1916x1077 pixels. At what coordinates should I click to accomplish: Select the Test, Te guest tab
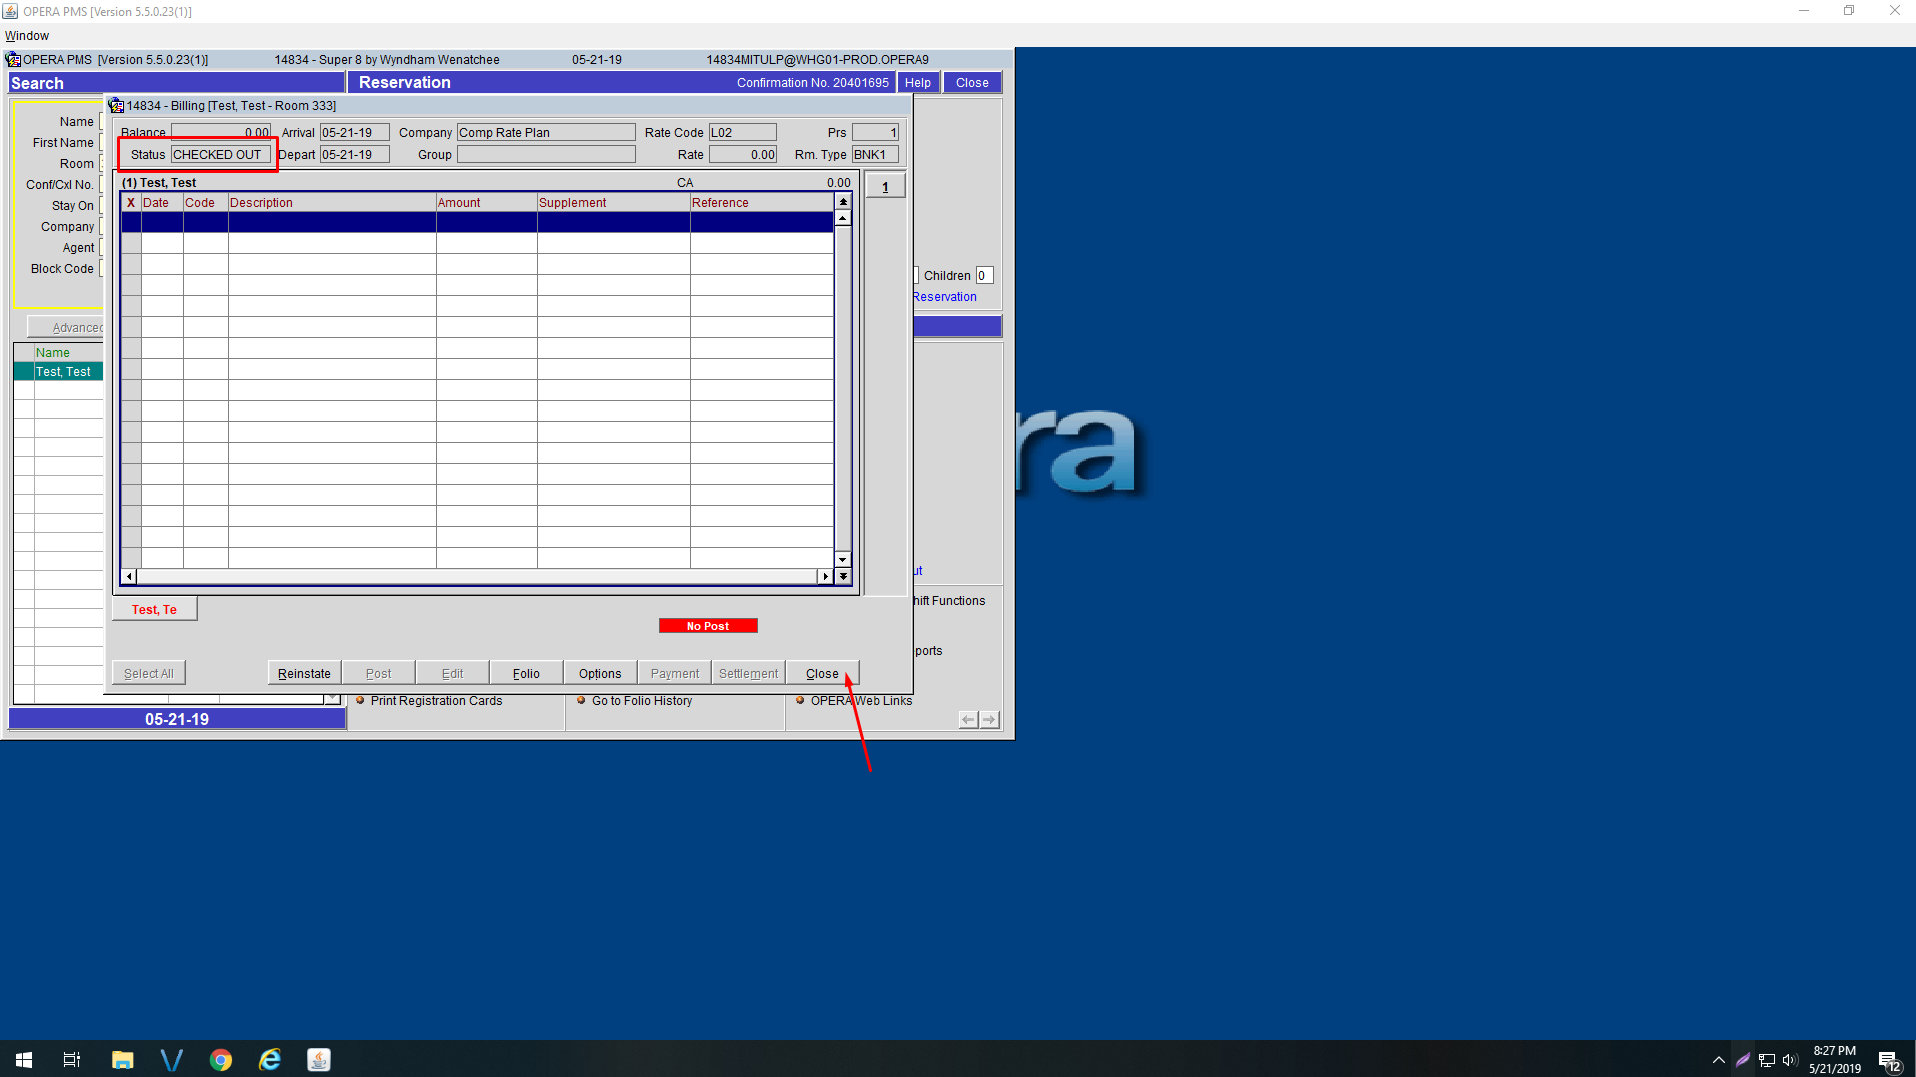click(x=154, y=610)
